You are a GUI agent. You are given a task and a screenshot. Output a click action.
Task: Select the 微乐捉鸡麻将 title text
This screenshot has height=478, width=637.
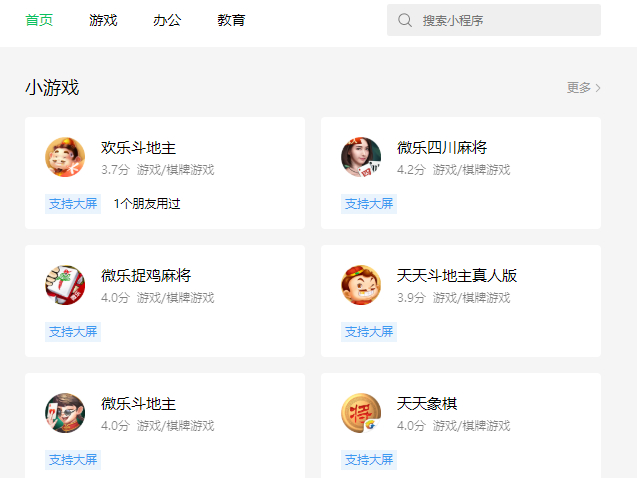[146, 275]
